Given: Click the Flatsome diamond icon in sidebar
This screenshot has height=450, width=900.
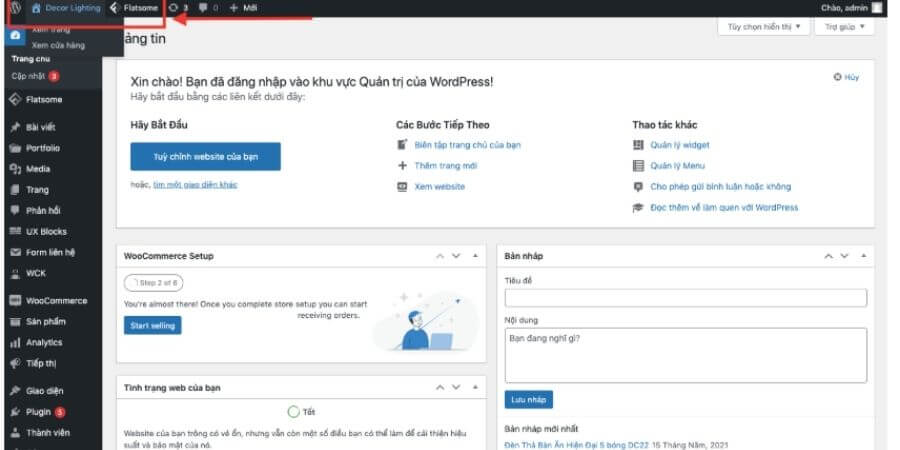Looking at the screenshot, I should (15, 99).
